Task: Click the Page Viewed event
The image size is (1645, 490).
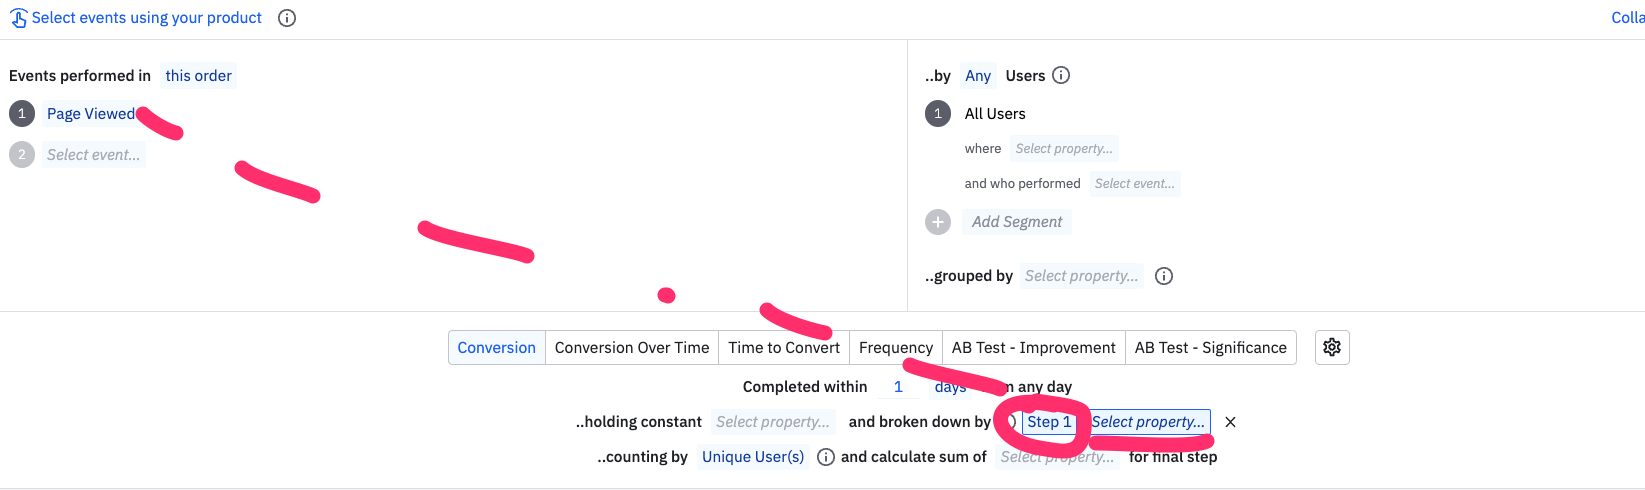Action: [x=91, y=114]
